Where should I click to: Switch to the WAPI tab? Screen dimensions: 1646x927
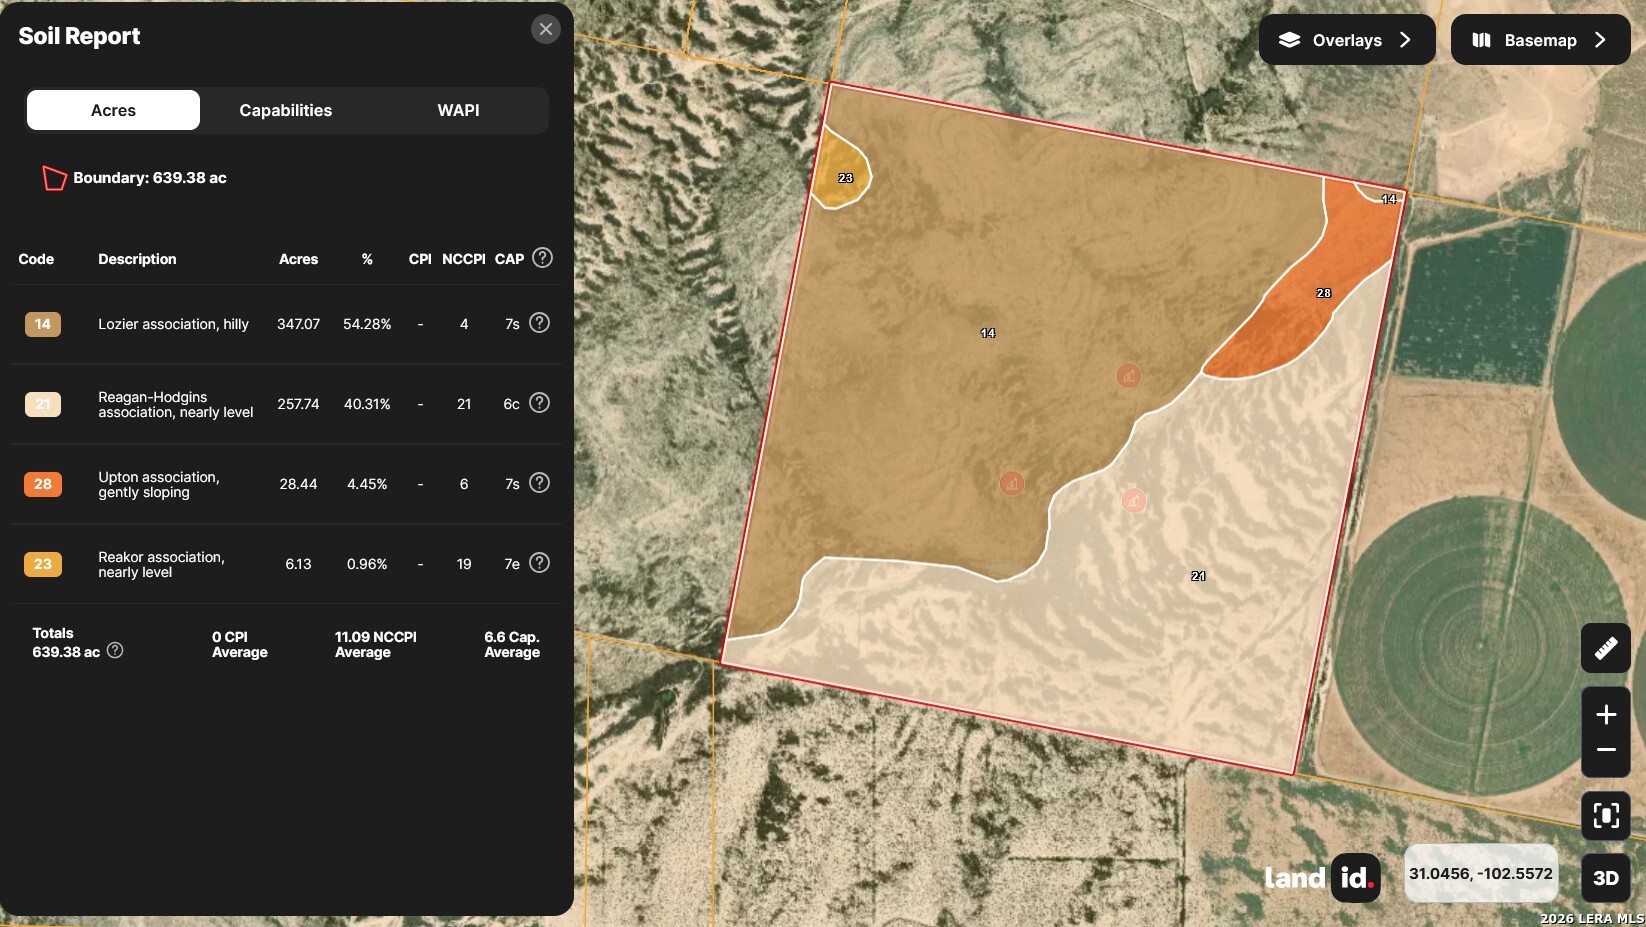point(458,110)
